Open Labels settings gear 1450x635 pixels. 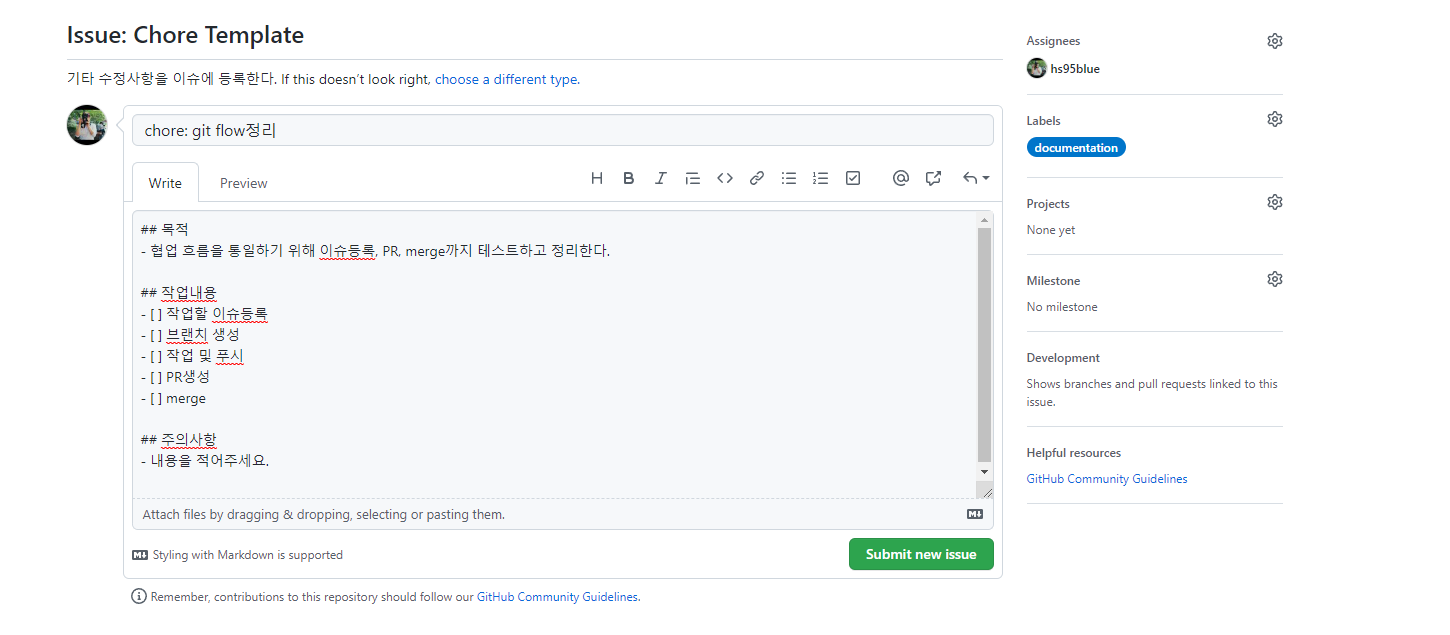(x=1274, y=118)
